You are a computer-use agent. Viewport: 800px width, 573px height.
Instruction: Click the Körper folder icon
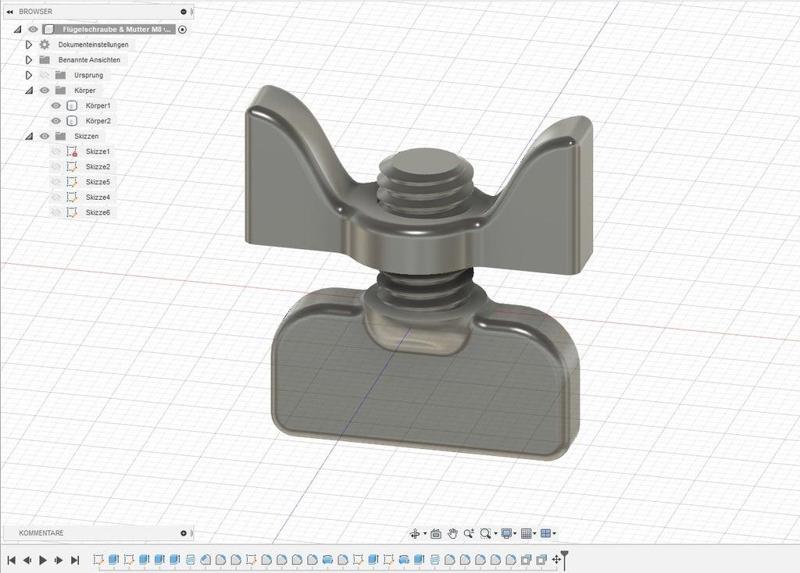click(x=61, y=90)
